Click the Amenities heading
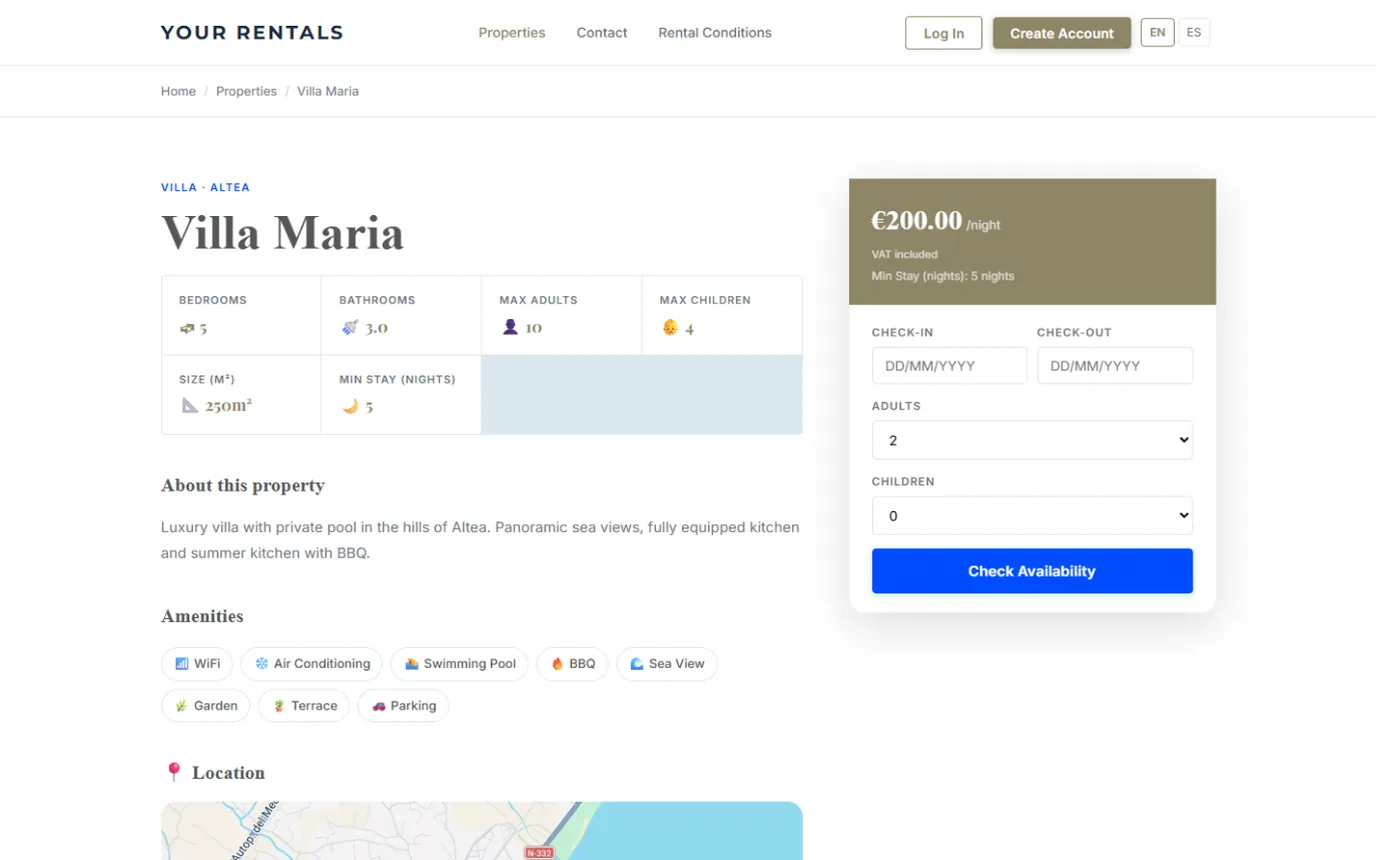The width and height of the screenshot is (1376, 860). pos(202,617)
